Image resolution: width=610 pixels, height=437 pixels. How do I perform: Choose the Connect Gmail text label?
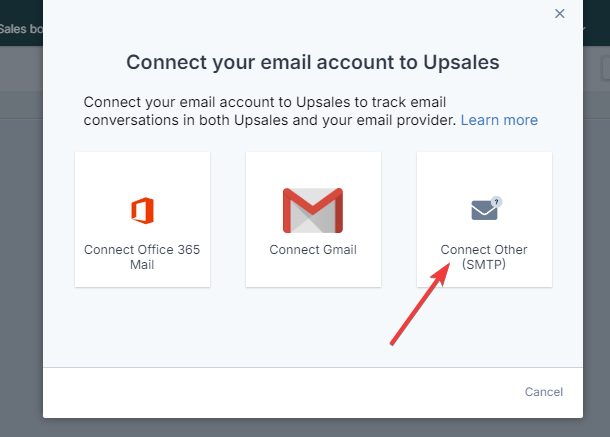click(313, 249)
